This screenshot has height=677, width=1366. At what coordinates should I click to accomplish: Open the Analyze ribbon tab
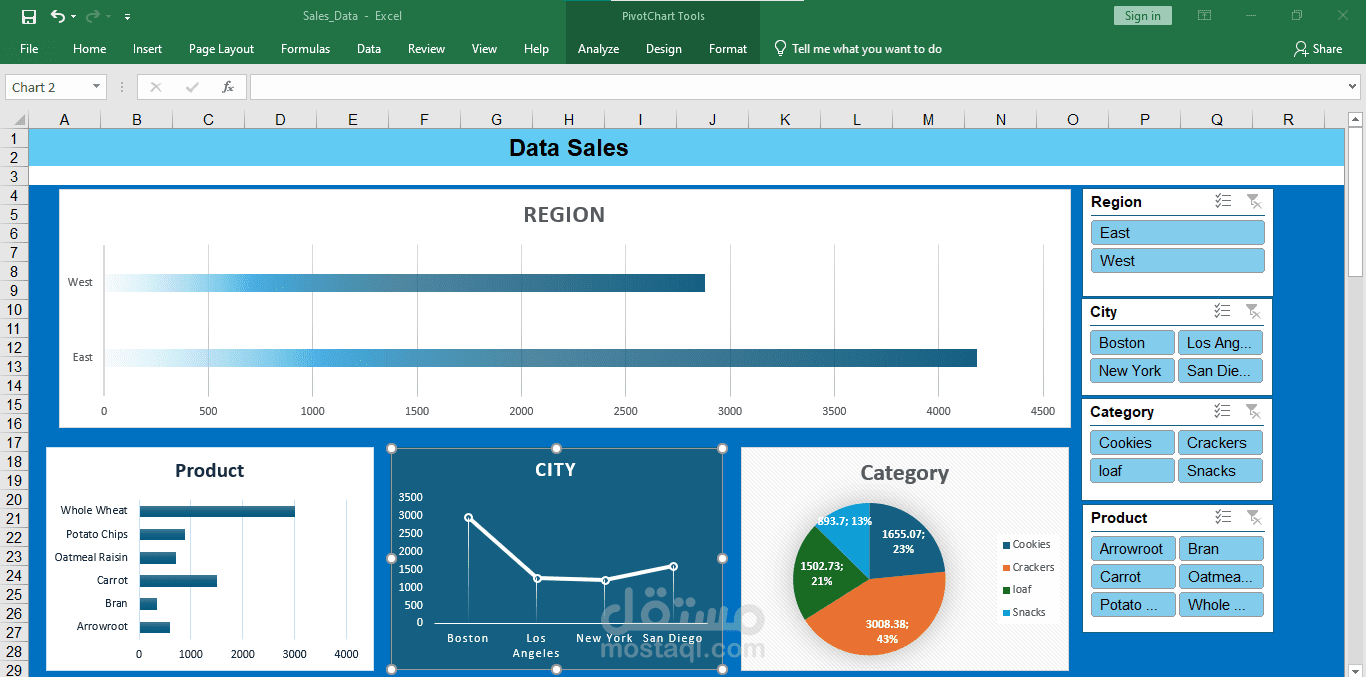click(x=598, y=49)
